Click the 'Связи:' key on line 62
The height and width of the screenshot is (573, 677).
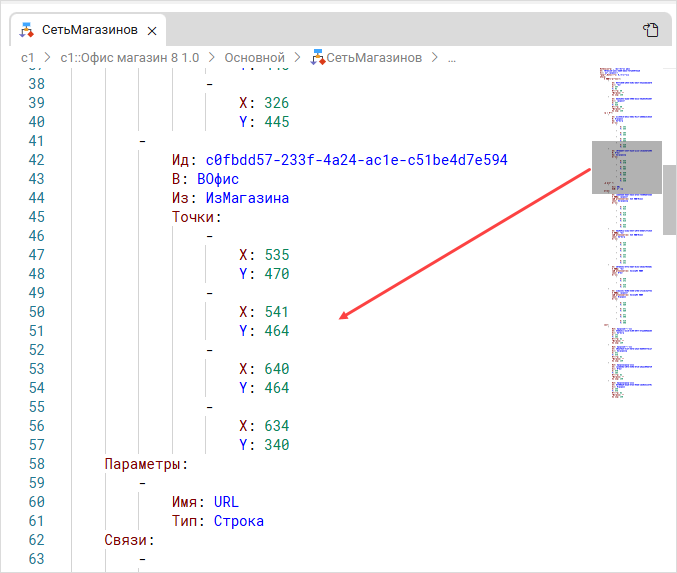[x=130, y=540]
